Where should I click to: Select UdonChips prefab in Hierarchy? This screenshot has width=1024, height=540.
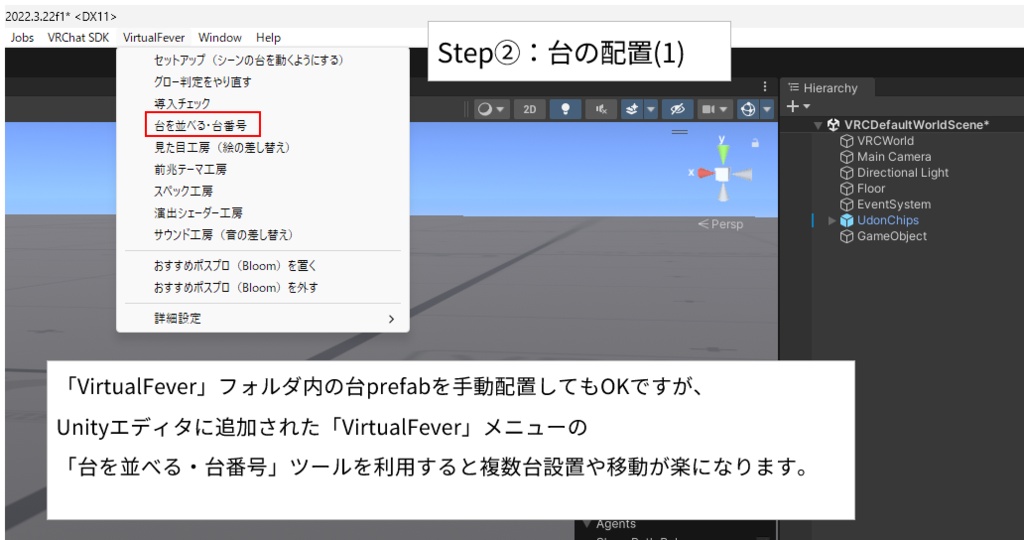point(888,220)
